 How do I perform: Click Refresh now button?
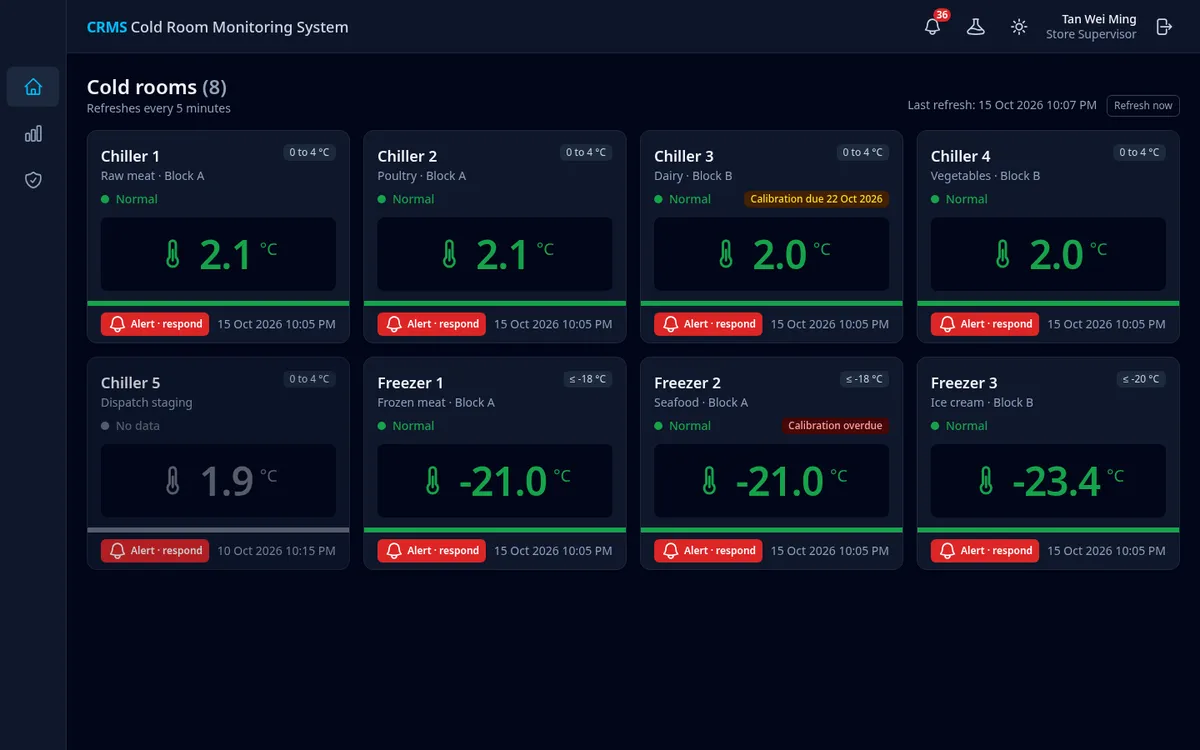[x=1143, y=105]
